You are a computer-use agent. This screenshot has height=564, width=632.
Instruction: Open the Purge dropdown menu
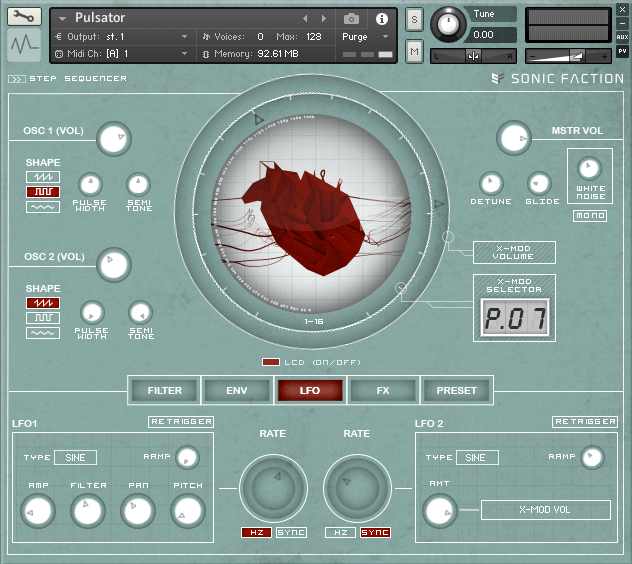(385, 37)
